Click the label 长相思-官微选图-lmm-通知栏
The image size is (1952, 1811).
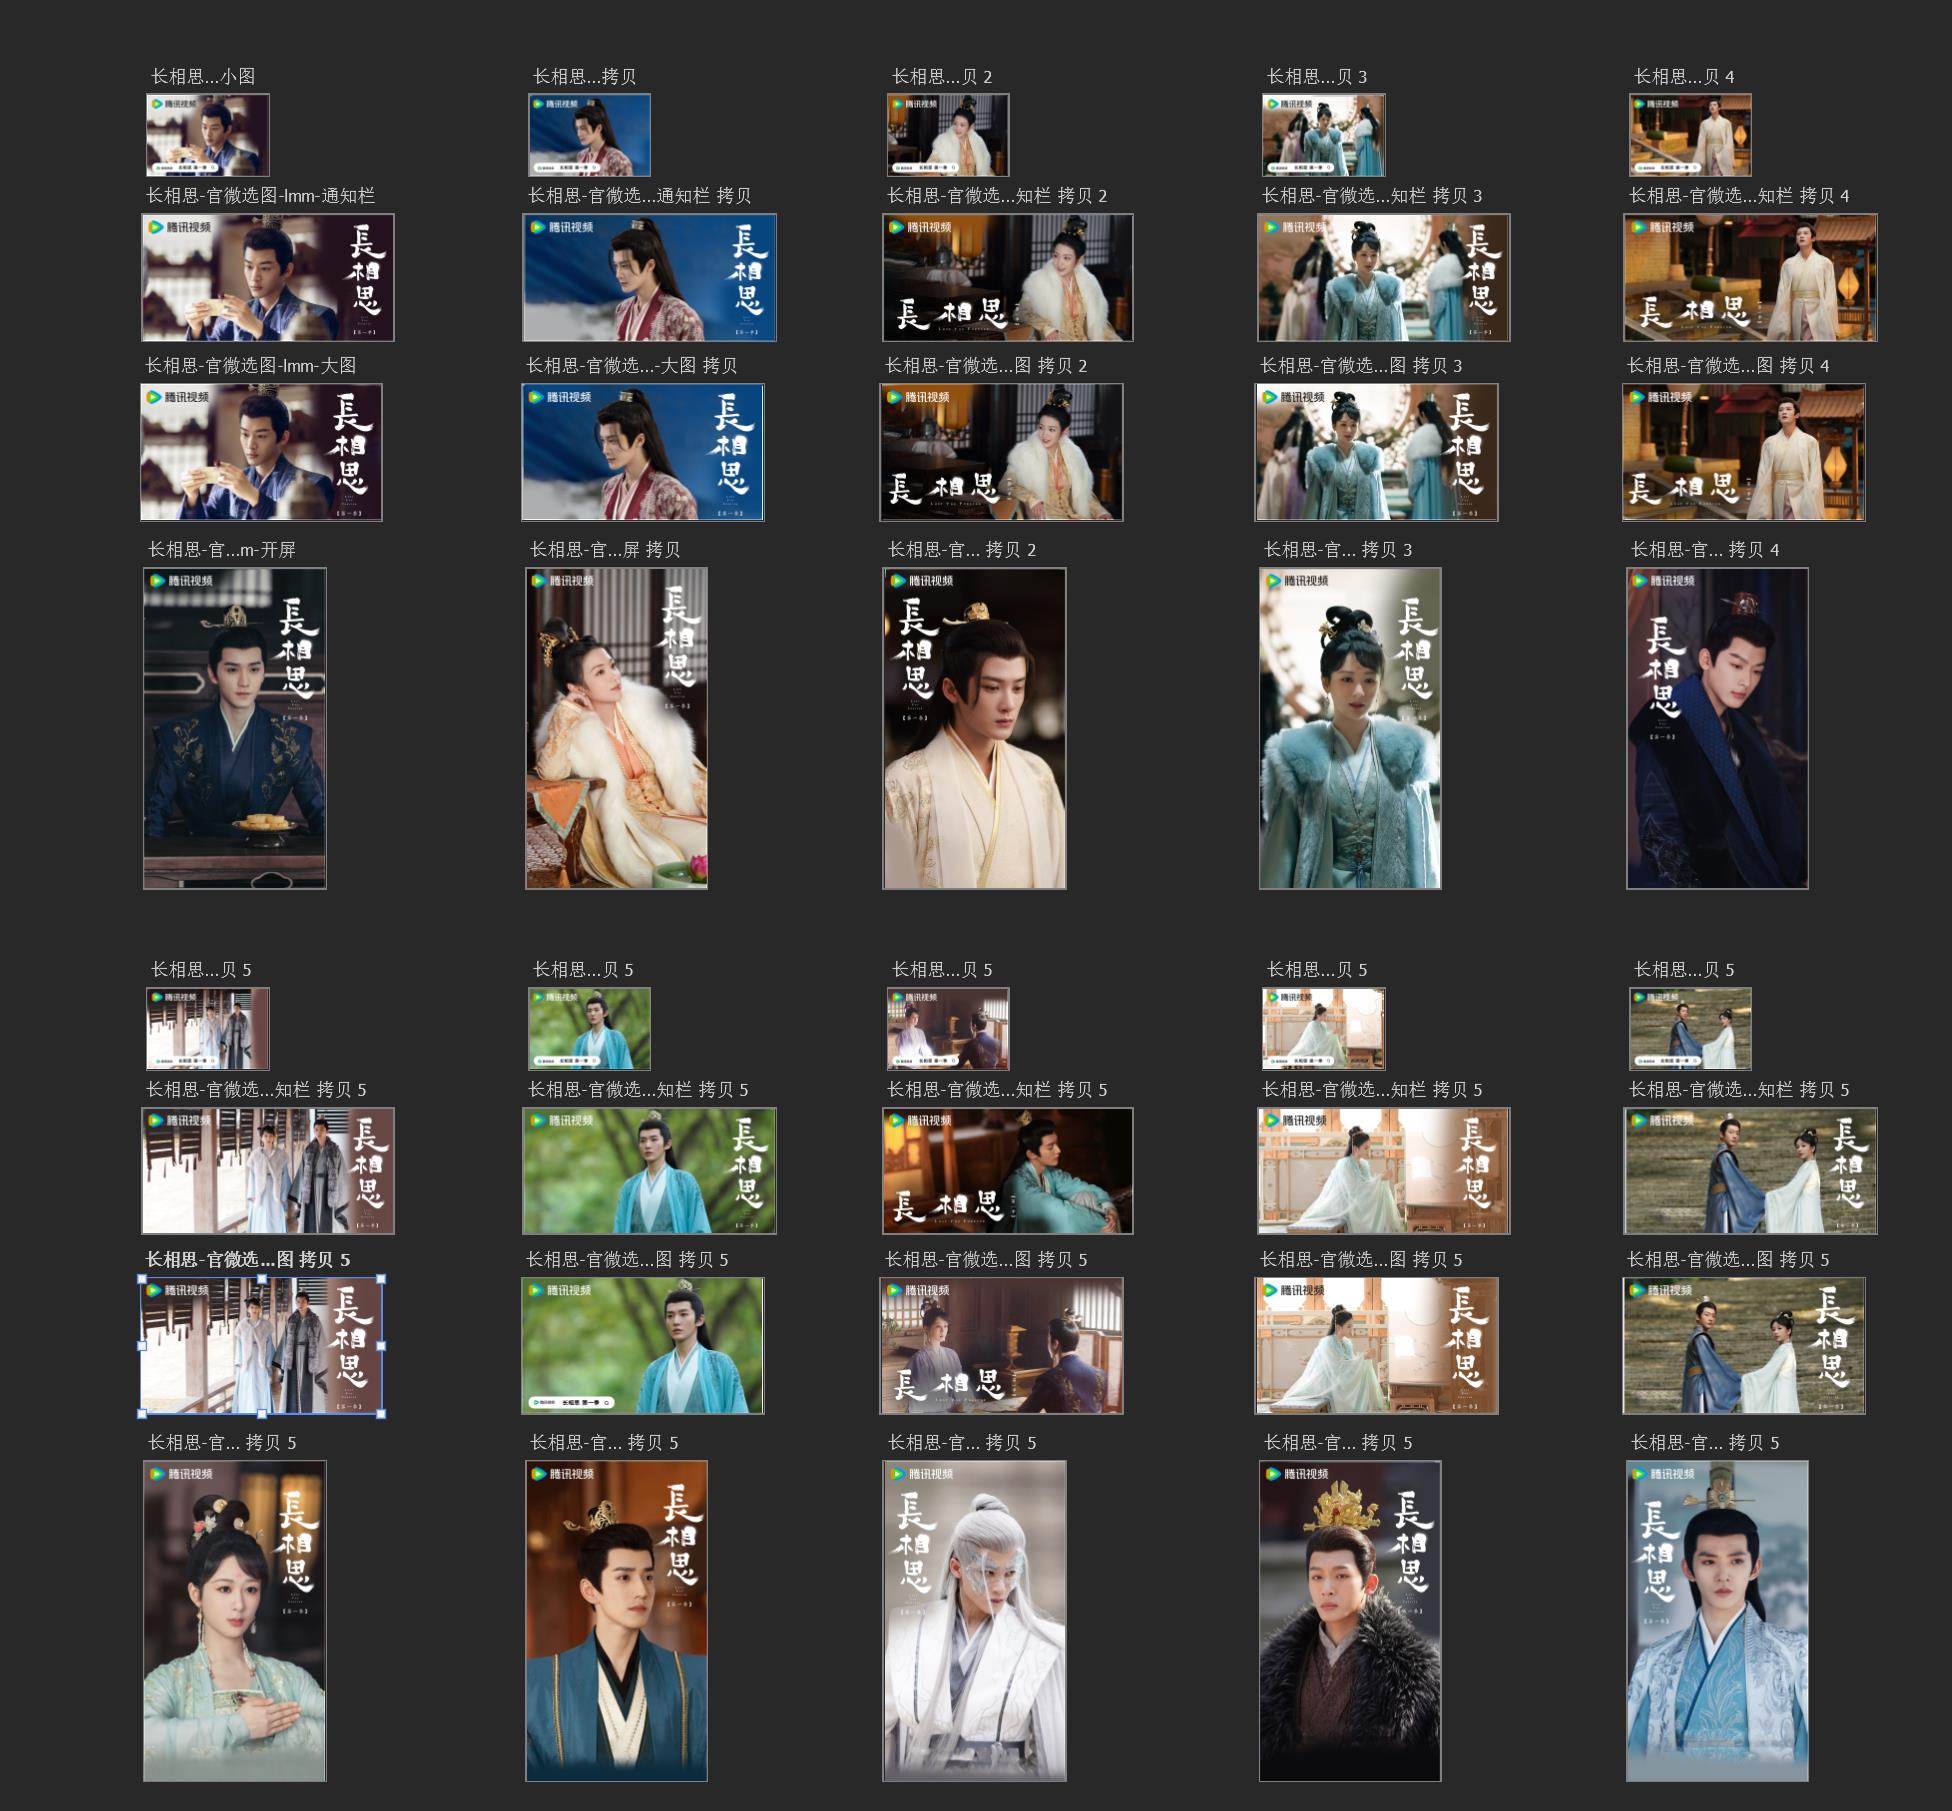pyautogui.click(x=261, y=196)
